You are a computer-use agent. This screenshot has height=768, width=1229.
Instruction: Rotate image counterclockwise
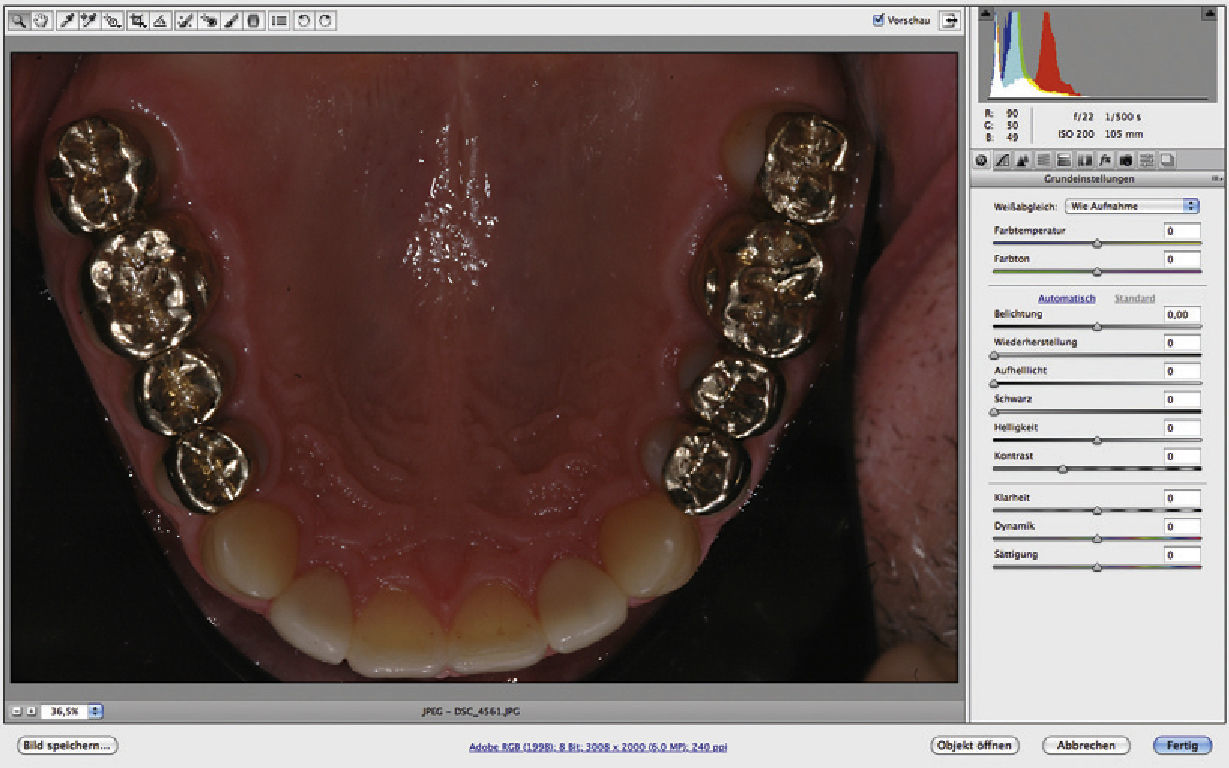tap(304, 20)
